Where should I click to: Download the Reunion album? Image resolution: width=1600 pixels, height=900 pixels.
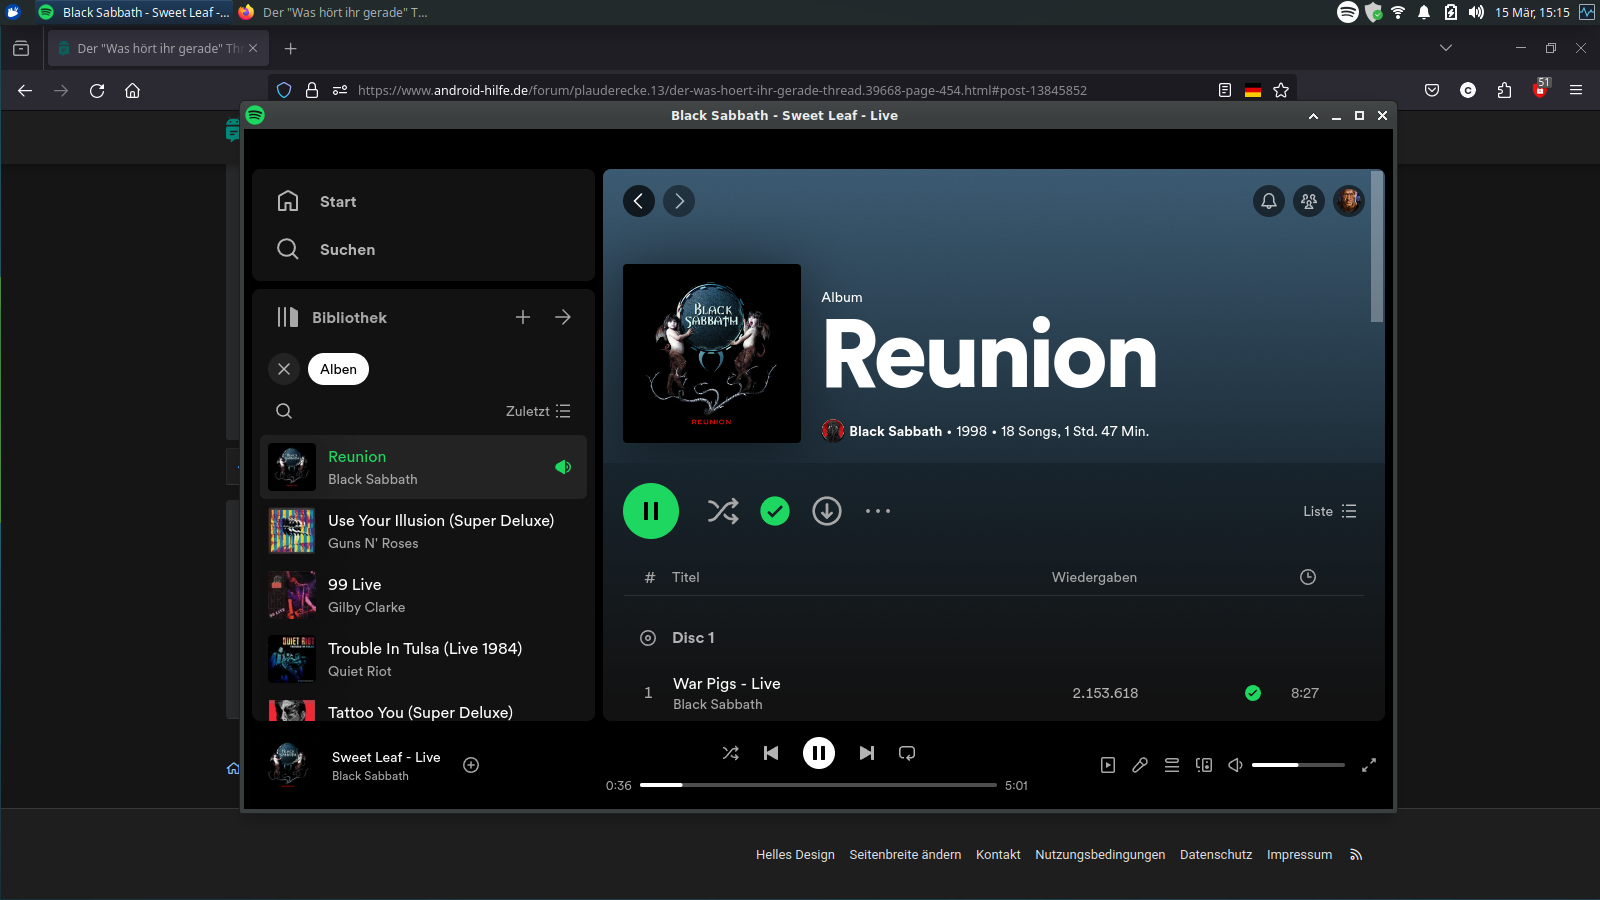826,511
